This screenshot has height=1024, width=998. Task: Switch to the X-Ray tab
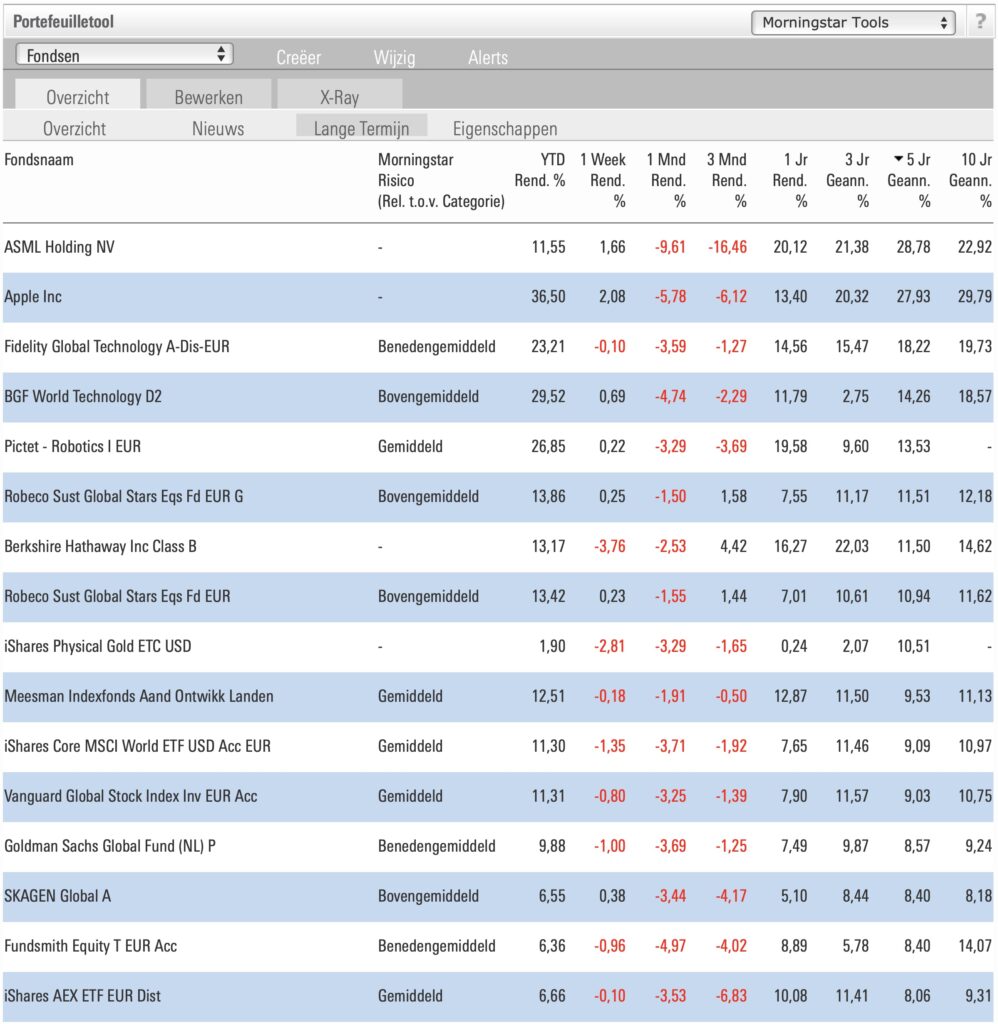point(340,95)
